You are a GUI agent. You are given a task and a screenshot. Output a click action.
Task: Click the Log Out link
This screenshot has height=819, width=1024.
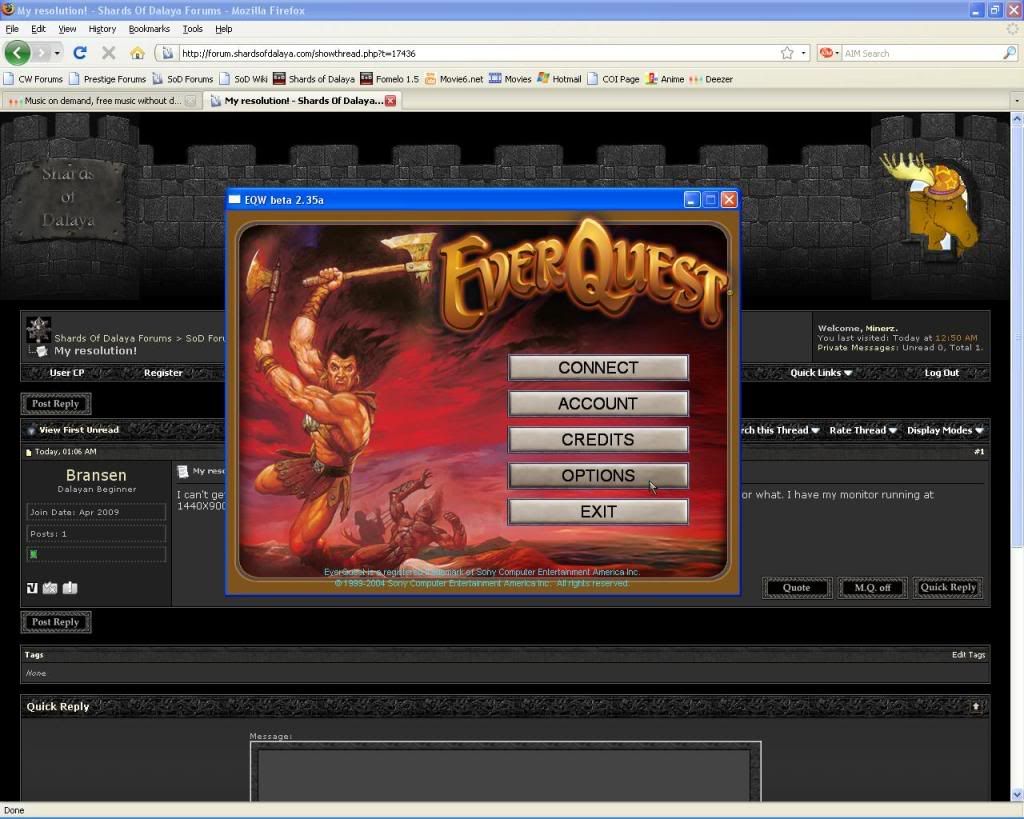coord(942,373)
